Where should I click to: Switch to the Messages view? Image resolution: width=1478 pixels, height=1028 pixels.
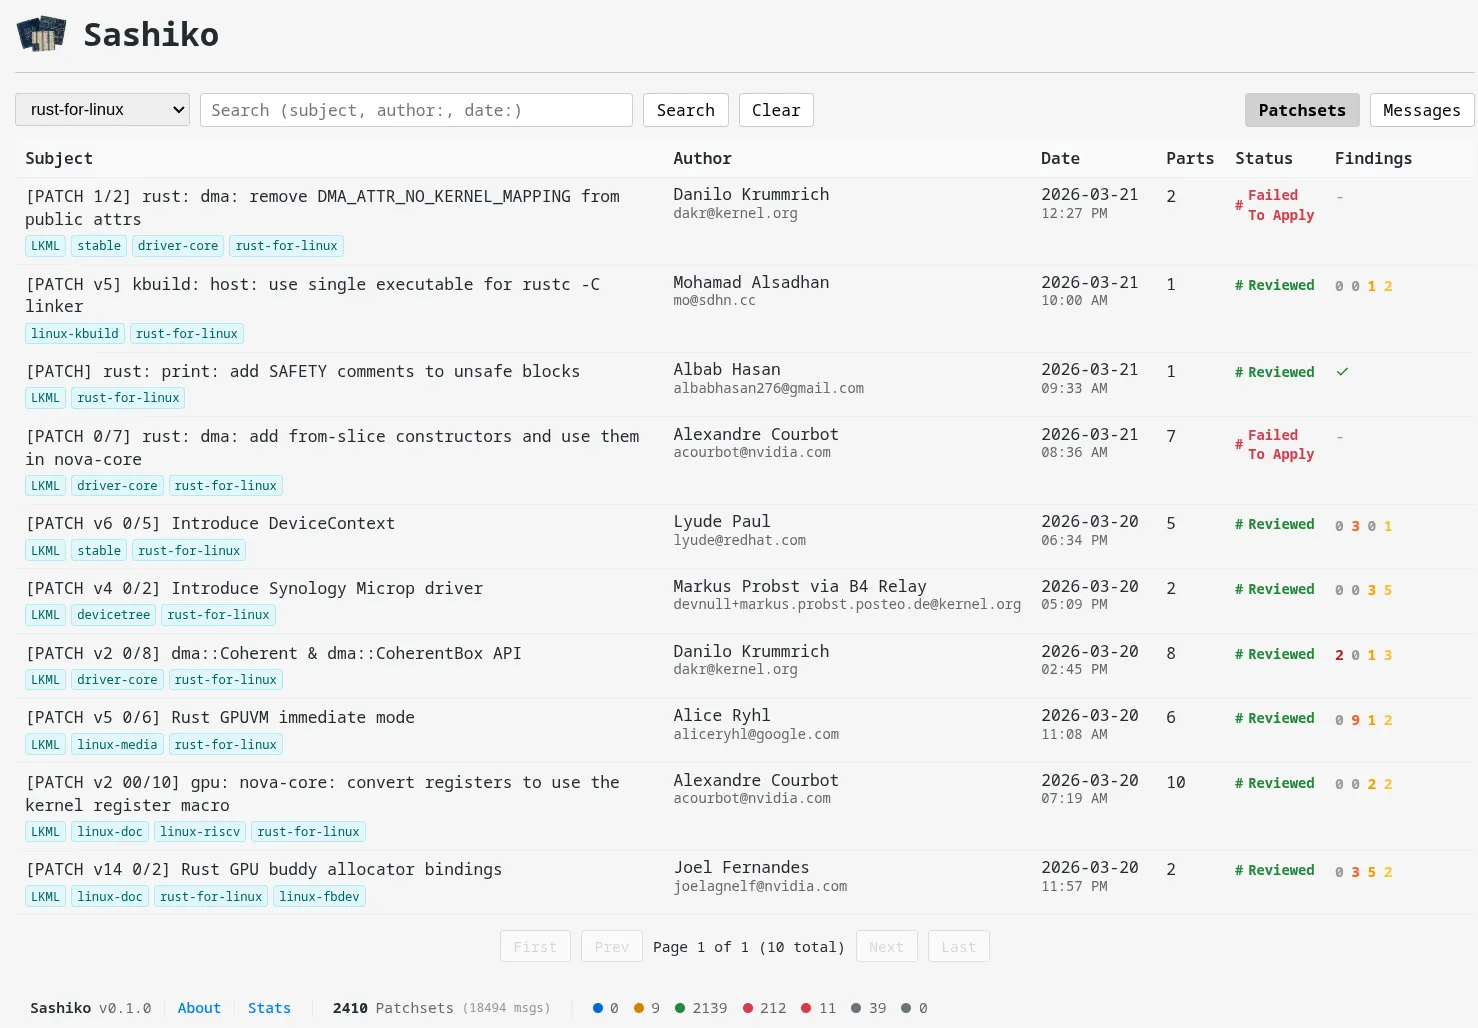[1421, 110]
